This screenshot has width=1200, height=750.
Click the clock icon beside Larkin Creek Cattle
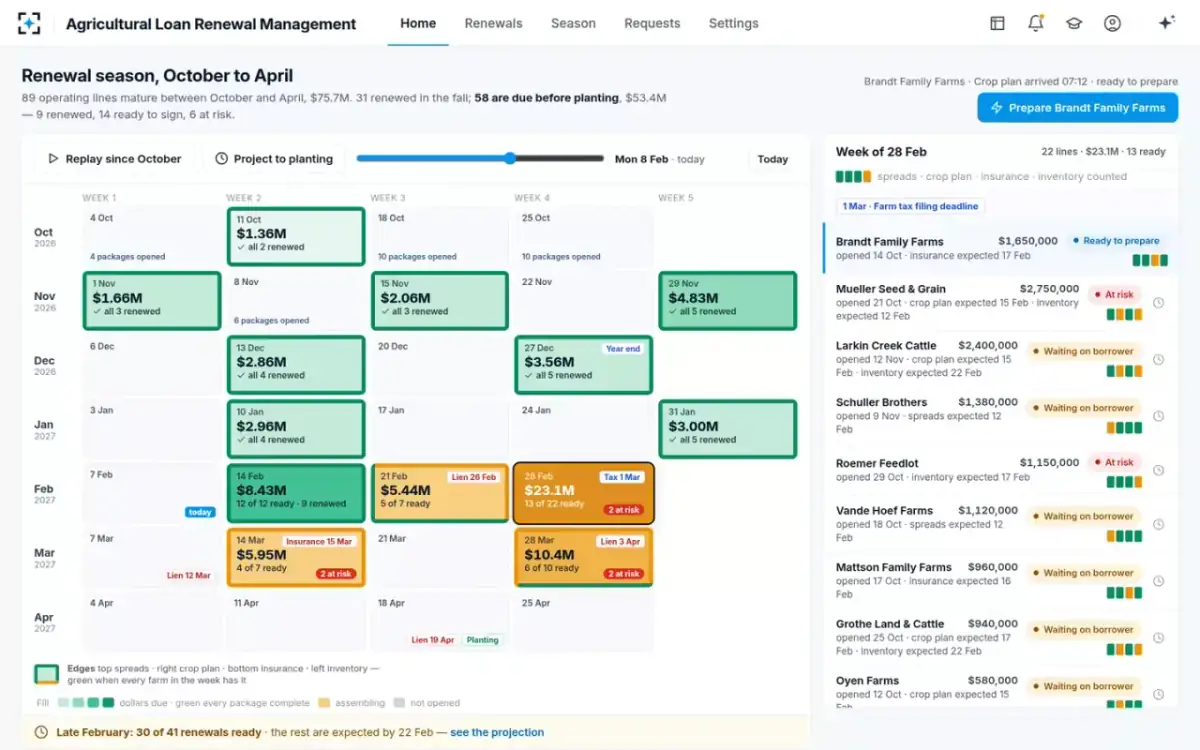(x=1158, y=359)
